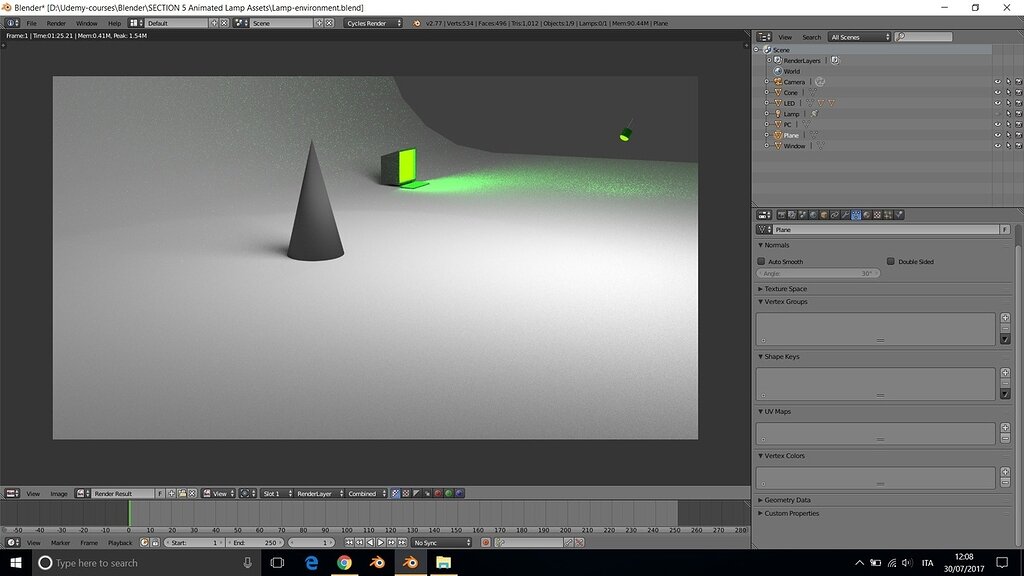Collapse the Shape Keys section header
This screenshot has width=1024, height=576.
pos(780,356)
